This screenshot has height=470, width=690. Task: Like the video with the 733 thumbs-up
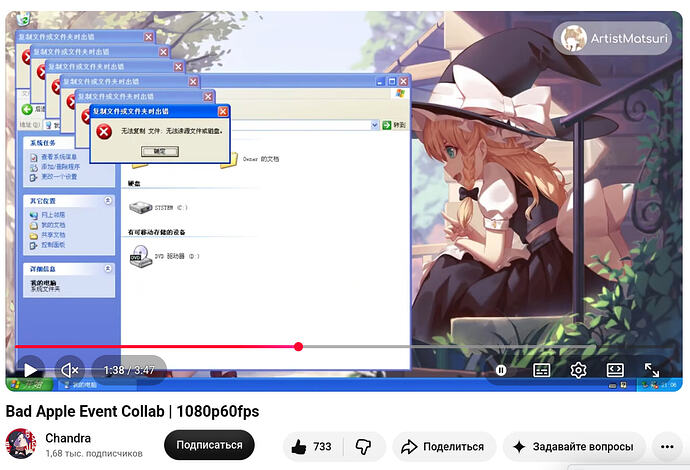[x=312, y=447]
